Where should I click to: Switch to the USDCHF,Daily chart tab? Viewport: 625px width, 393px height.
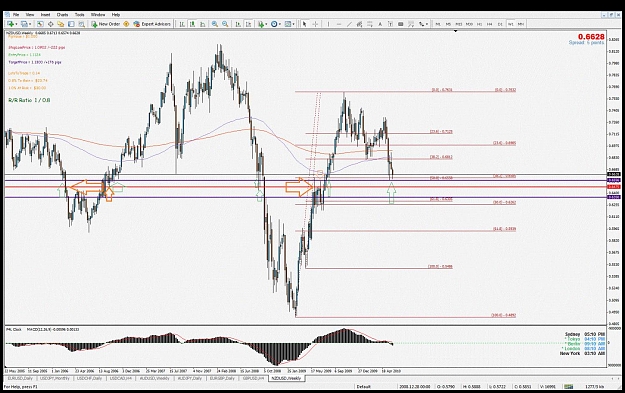(89, 378)
